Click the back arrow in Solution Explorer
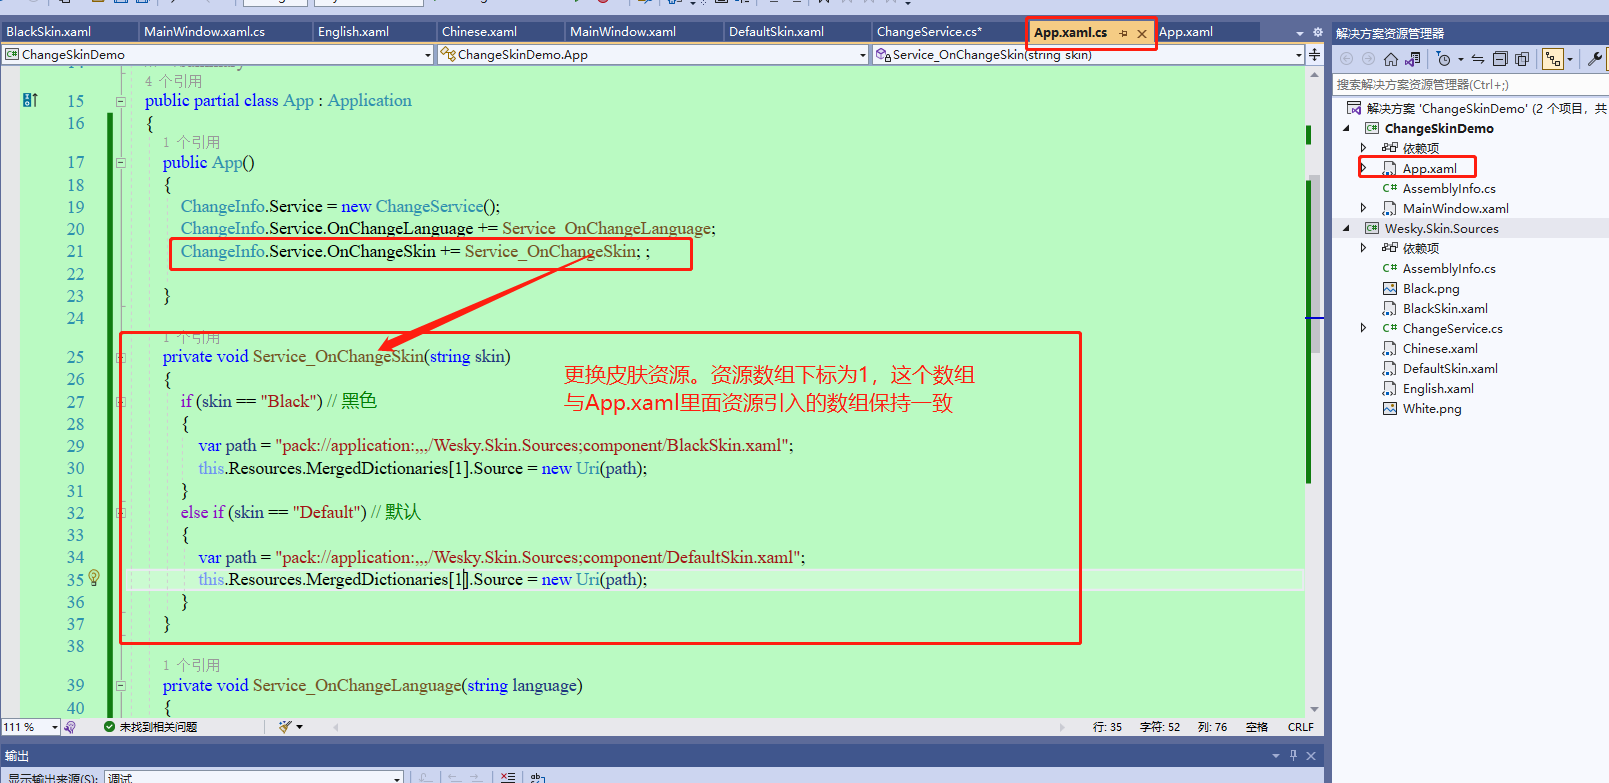The height and width of the screenshot is (783, 1609). point(1346,59)
